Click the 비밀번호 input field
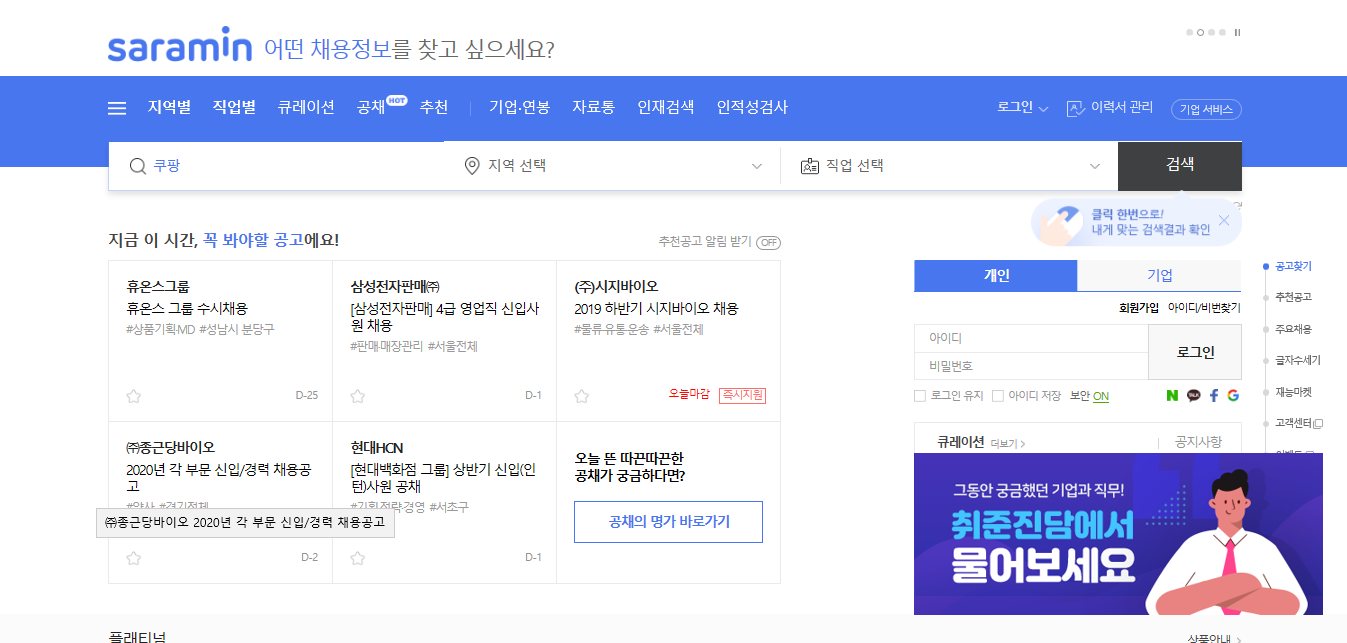This screenshot has width=1347, height=643. [1031, 366]
